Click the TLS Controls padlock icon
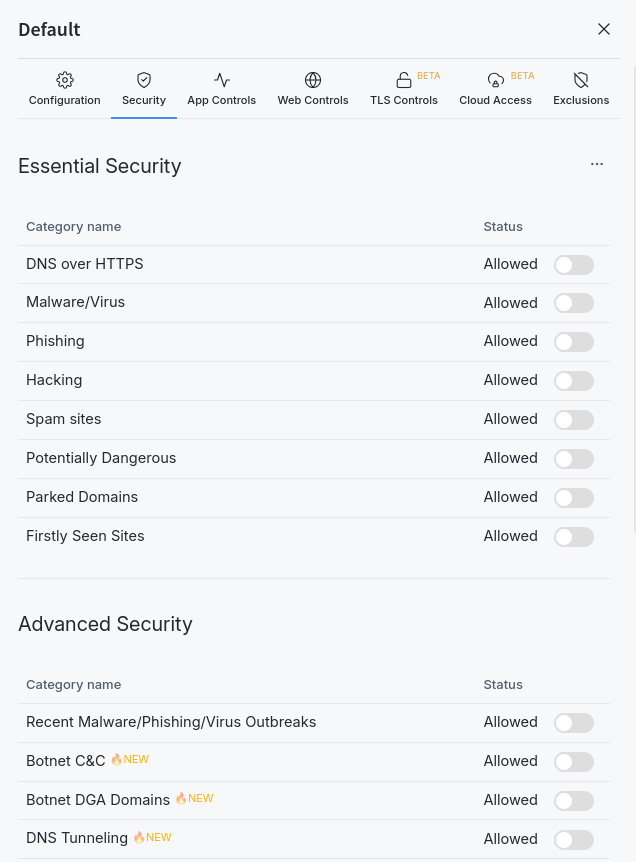The image size is (636, 862). [404, 80]
